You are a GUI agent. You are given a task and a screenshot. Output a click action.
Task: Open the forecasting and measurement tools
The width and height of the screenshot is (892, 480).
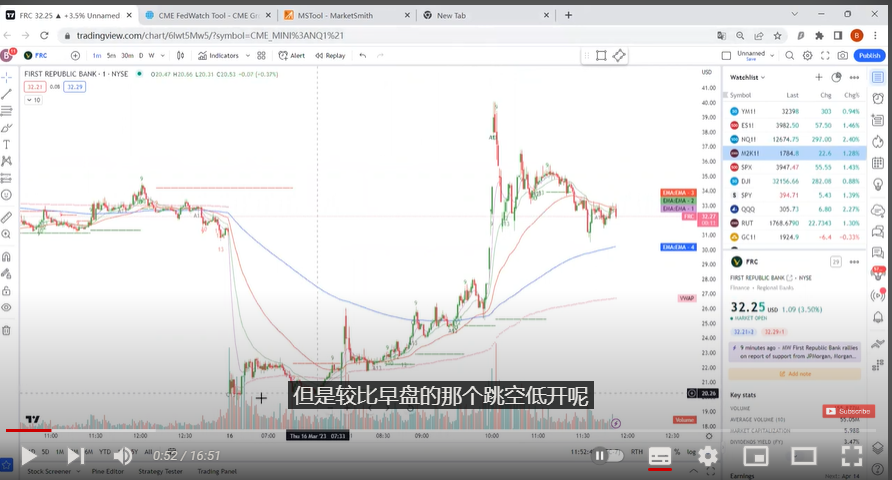click(x=7, y=178)
